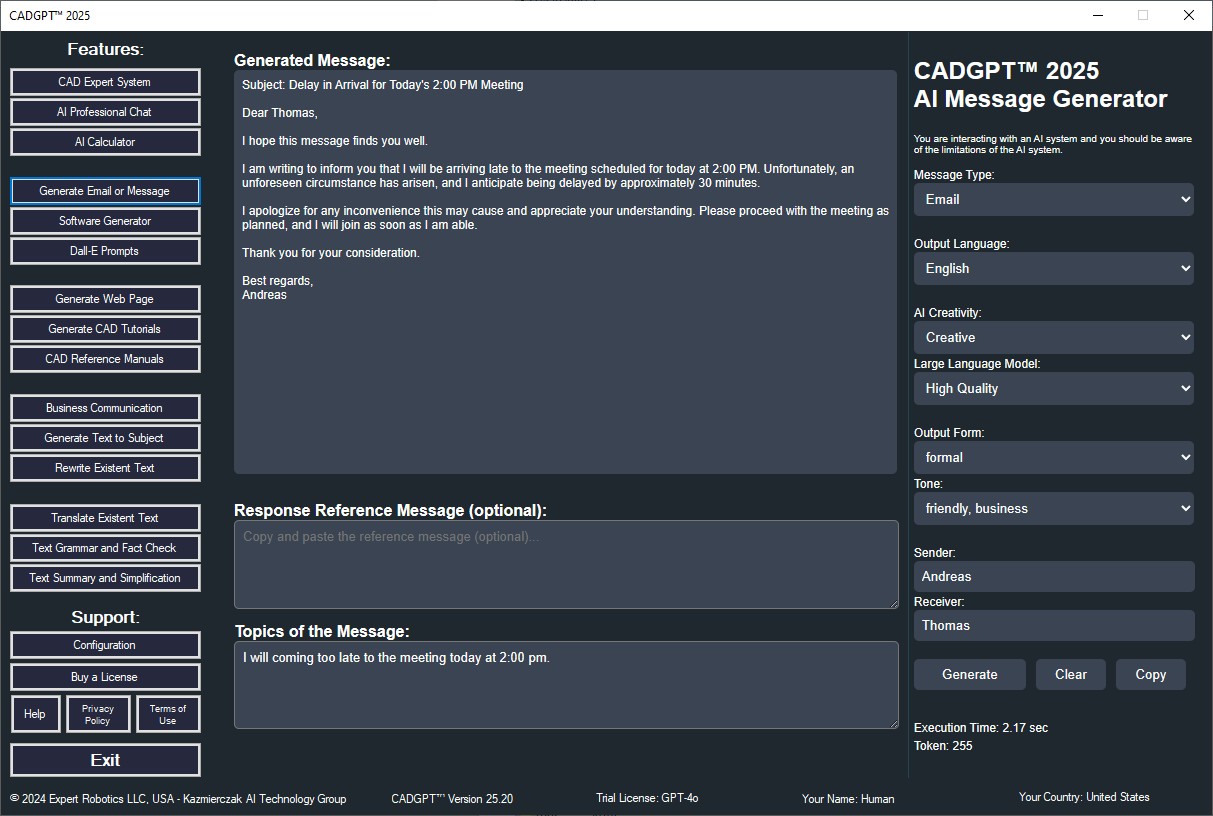Click the email subject line text
Image resolution: width=1213 pixels, height=816 pixels.
click(383, 85)
